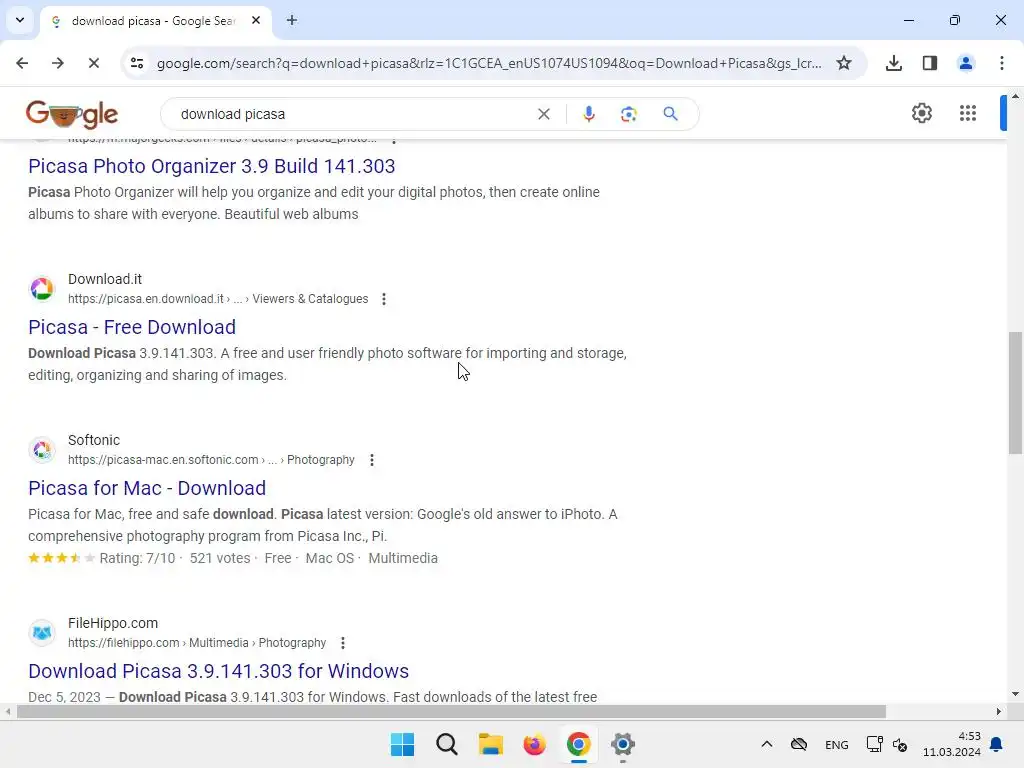Open File Explorer from taskbar
Image resolution: width=1024 pixels, height=768 pixels.
490,744
